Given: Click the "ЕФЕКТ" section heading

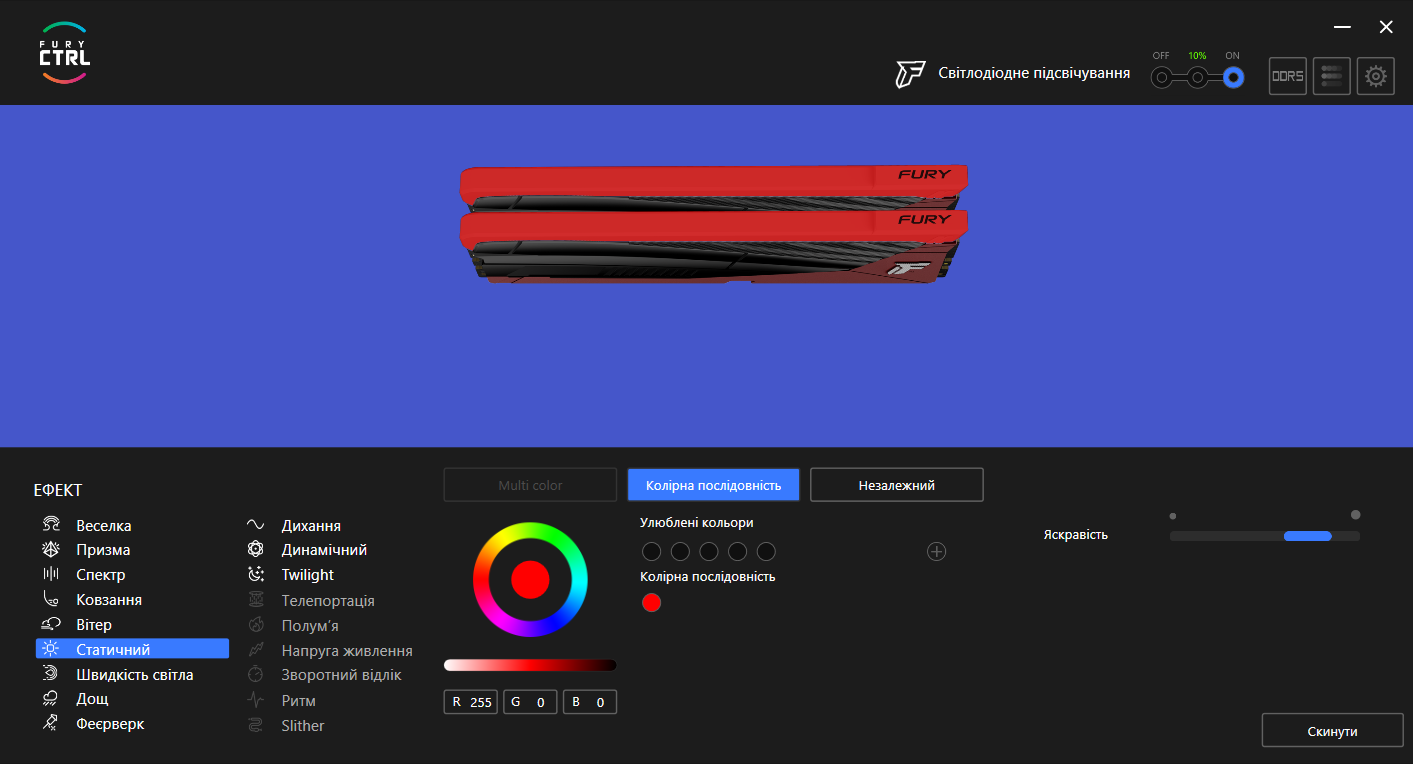Looking at the screenshot, I should pos(58,490).
